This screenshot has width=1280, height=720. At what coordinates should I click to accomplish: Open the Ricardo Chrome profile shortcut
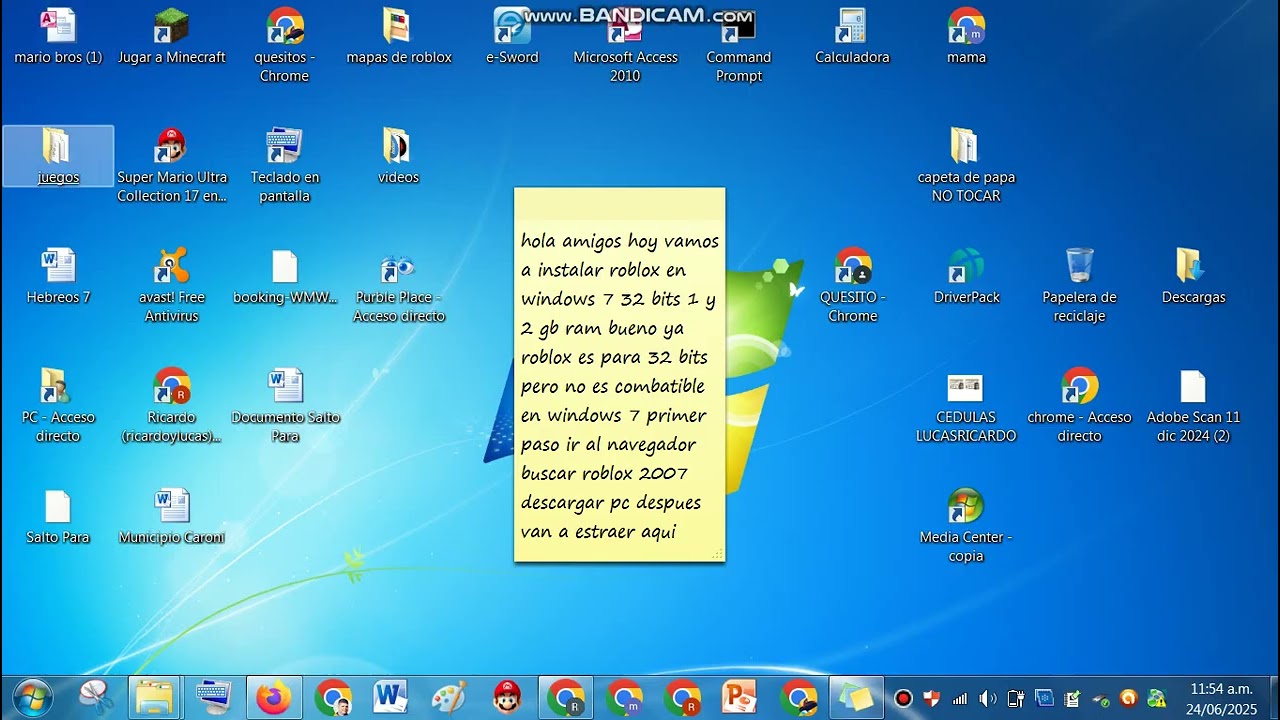click(x=172, y=405)
